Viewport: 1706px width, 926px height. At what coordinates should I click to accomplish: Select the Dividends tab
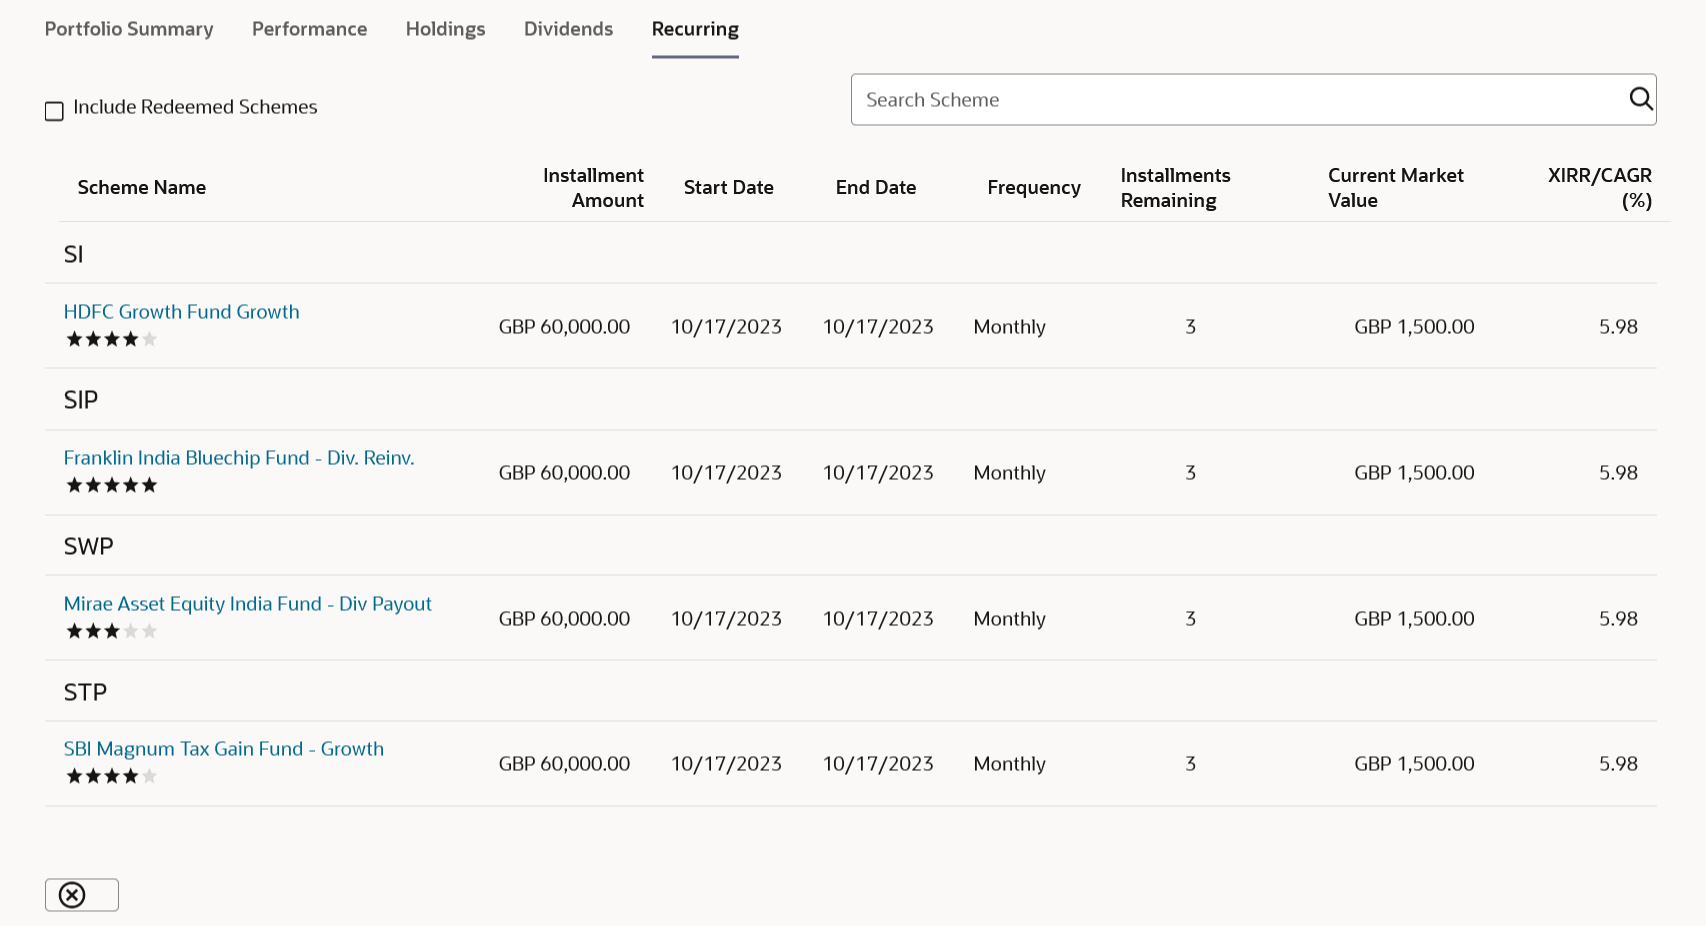568,29
